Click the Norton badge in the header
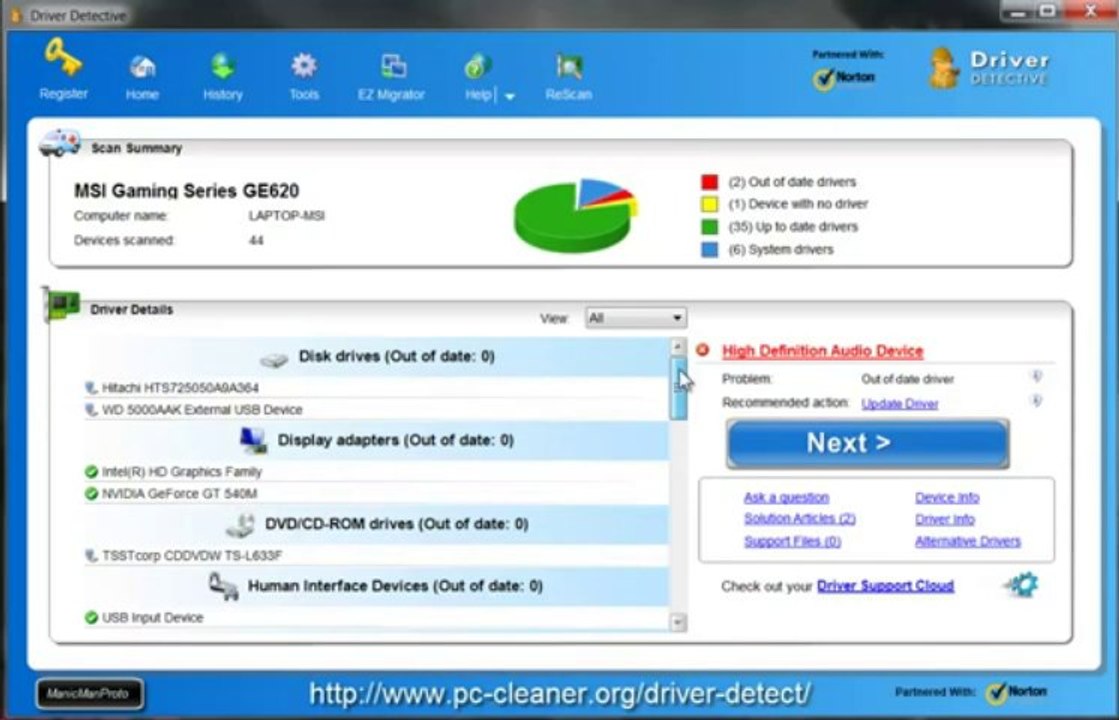This screenshot has height=720, width=1119. 845,77
